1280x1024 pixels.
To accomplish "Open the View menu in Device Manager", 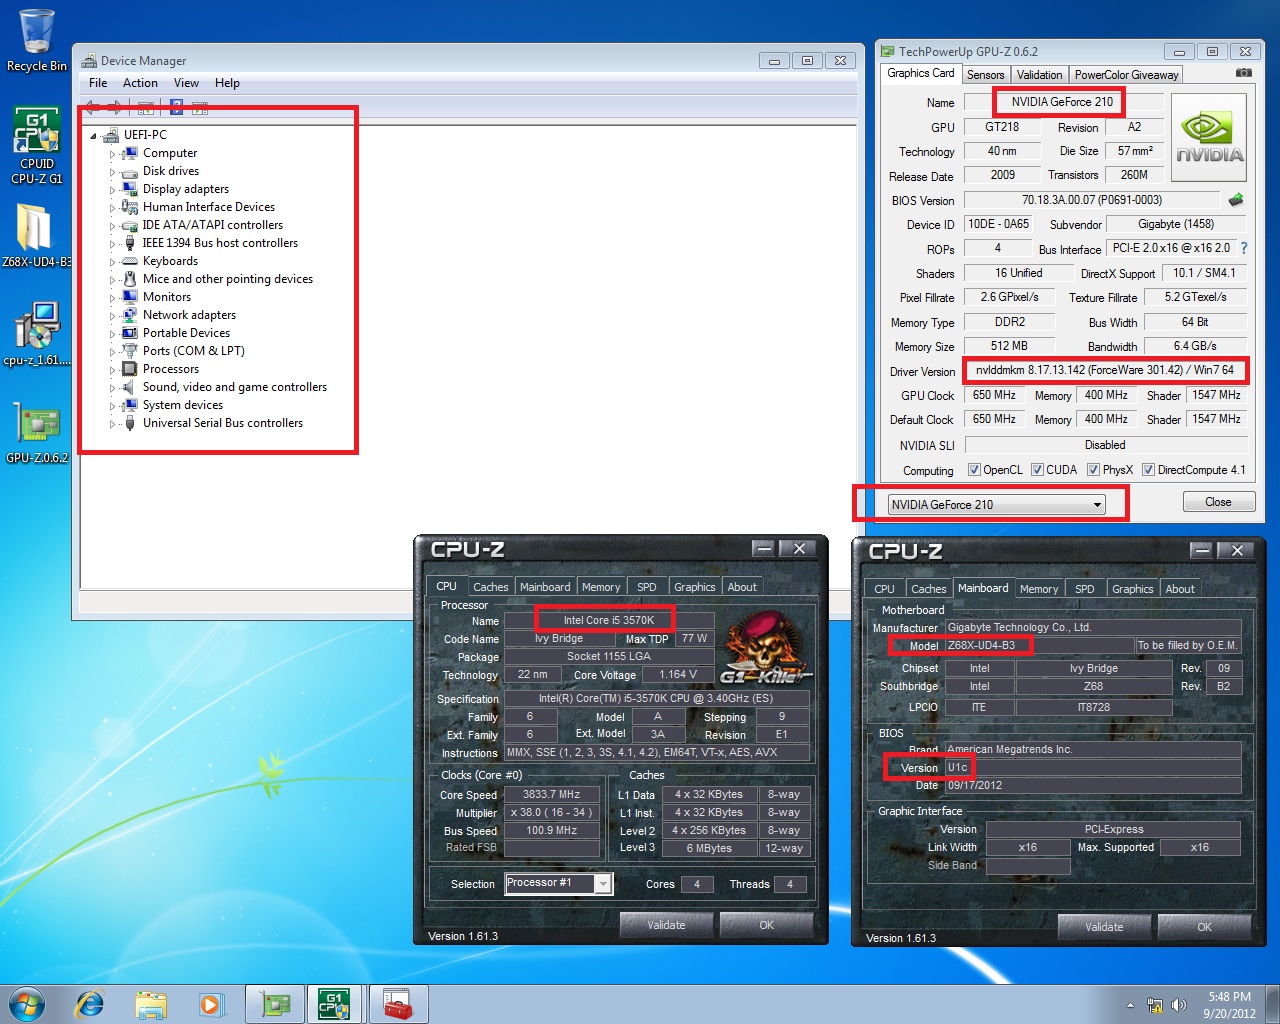I will click(x=186, y=83).
